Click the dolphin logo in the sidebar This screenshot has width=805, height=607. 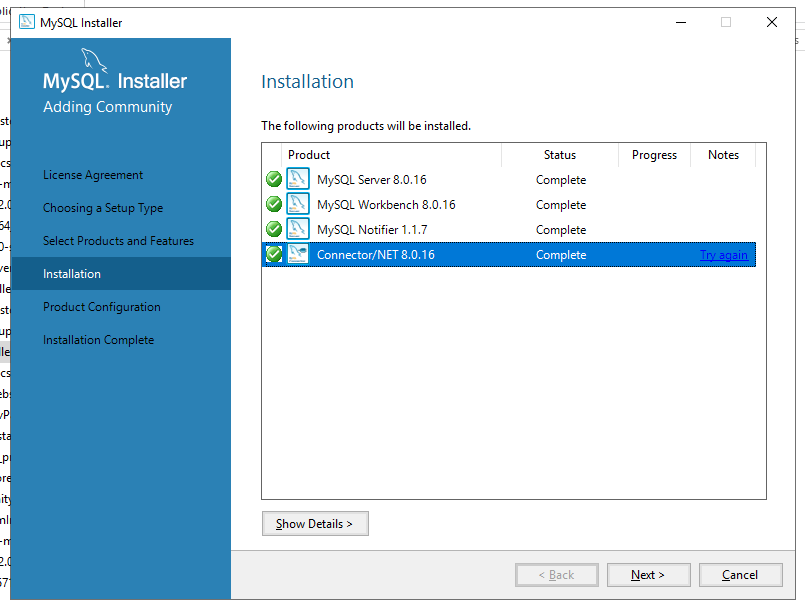coord(94,60)
